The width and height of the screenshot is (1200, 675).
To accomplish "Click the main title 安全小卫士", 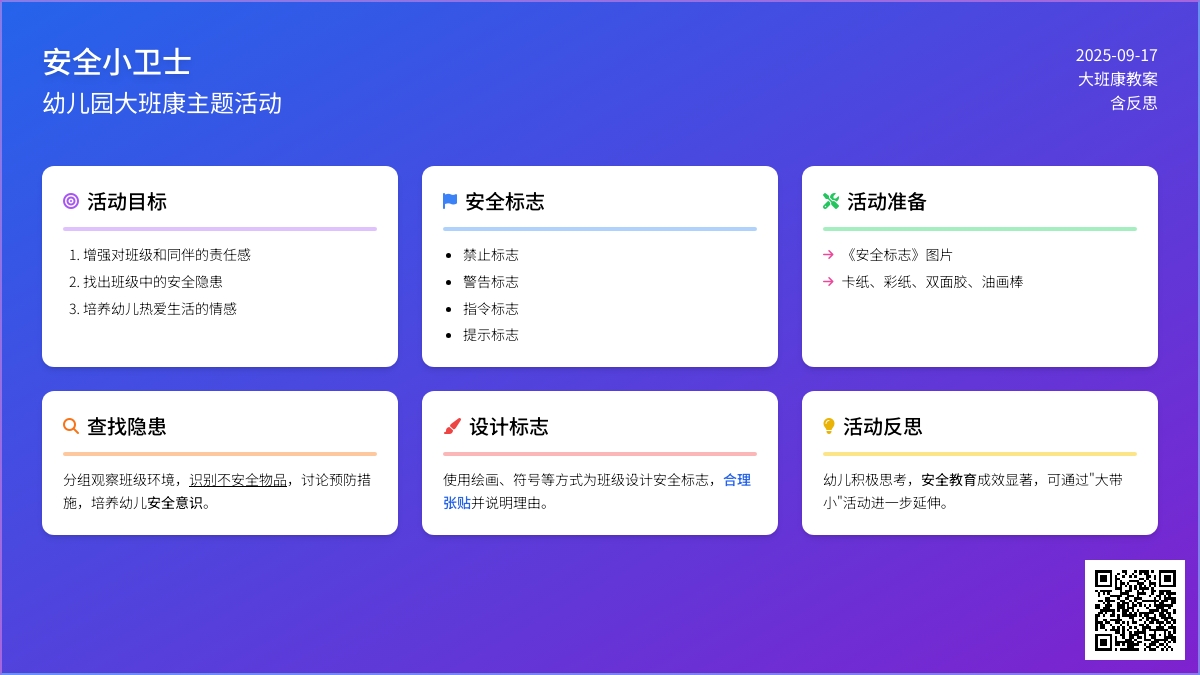I will [x=117, y=62].
